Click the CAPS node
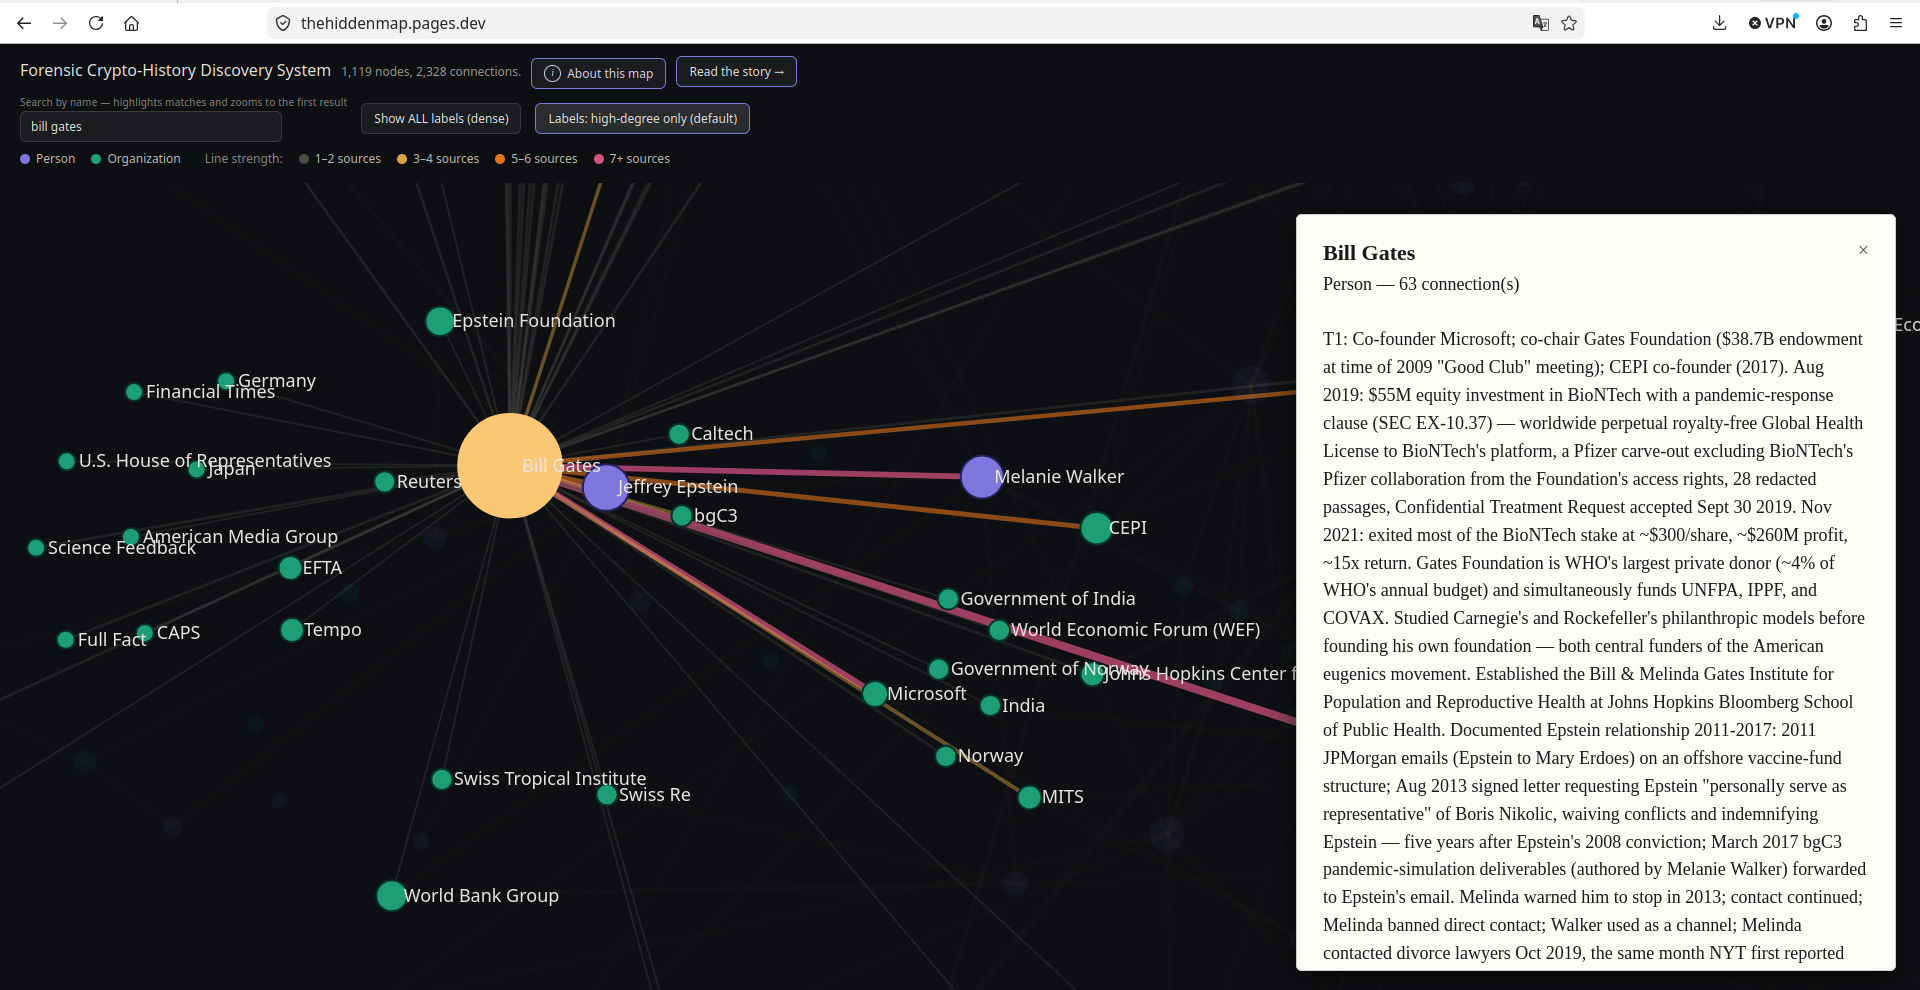The height and width of the screenshot is (990, 1920). click(x=145, y=633)
